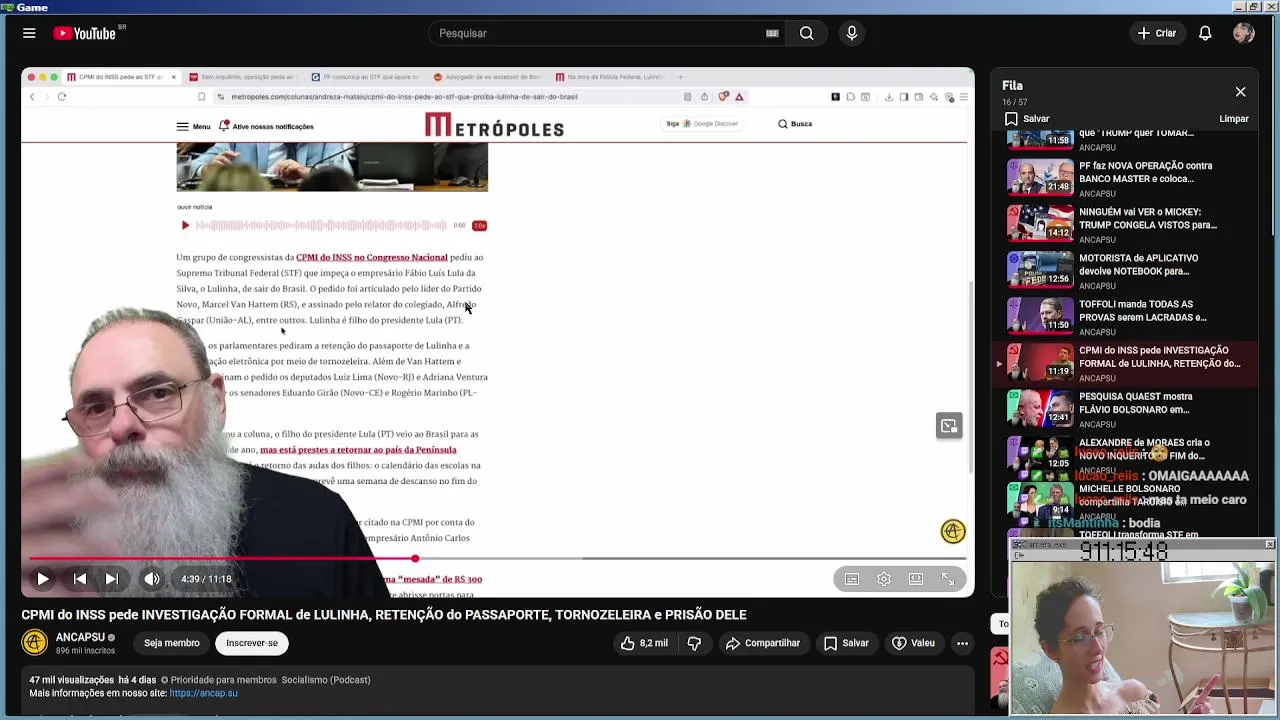The image size is (1280, 720).
Task: Play Metrópoles ouvir notícia audio
Action: coord(185,226)
